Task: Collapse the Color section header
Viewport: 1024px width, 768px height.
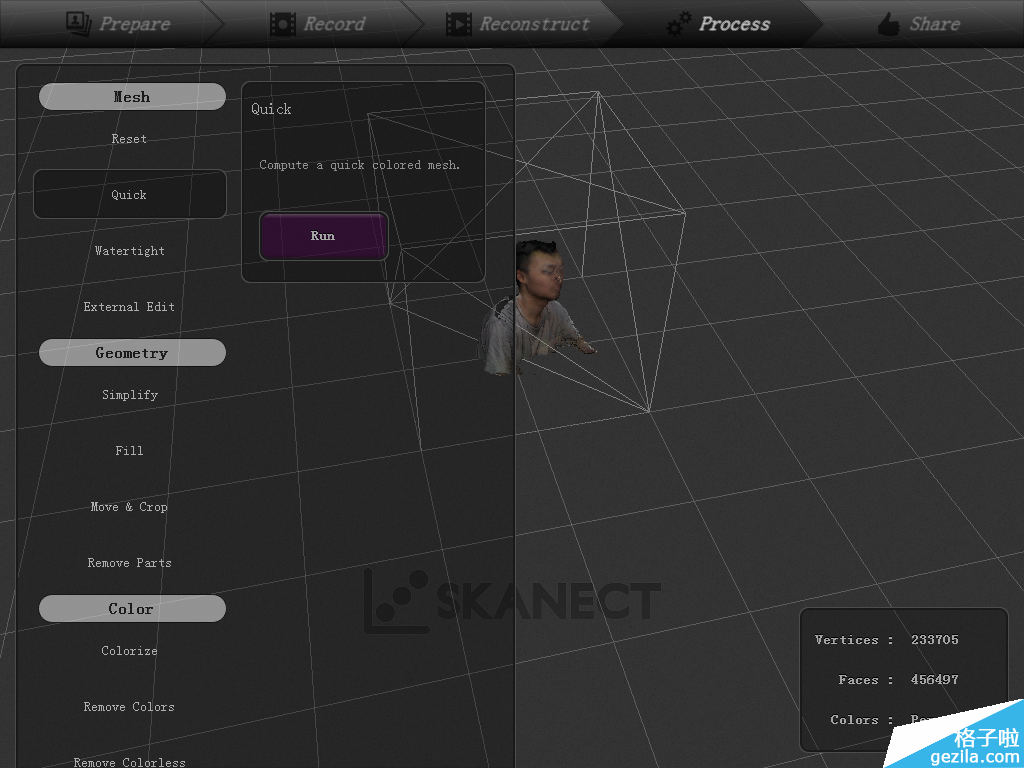Action: coord(132,609)
